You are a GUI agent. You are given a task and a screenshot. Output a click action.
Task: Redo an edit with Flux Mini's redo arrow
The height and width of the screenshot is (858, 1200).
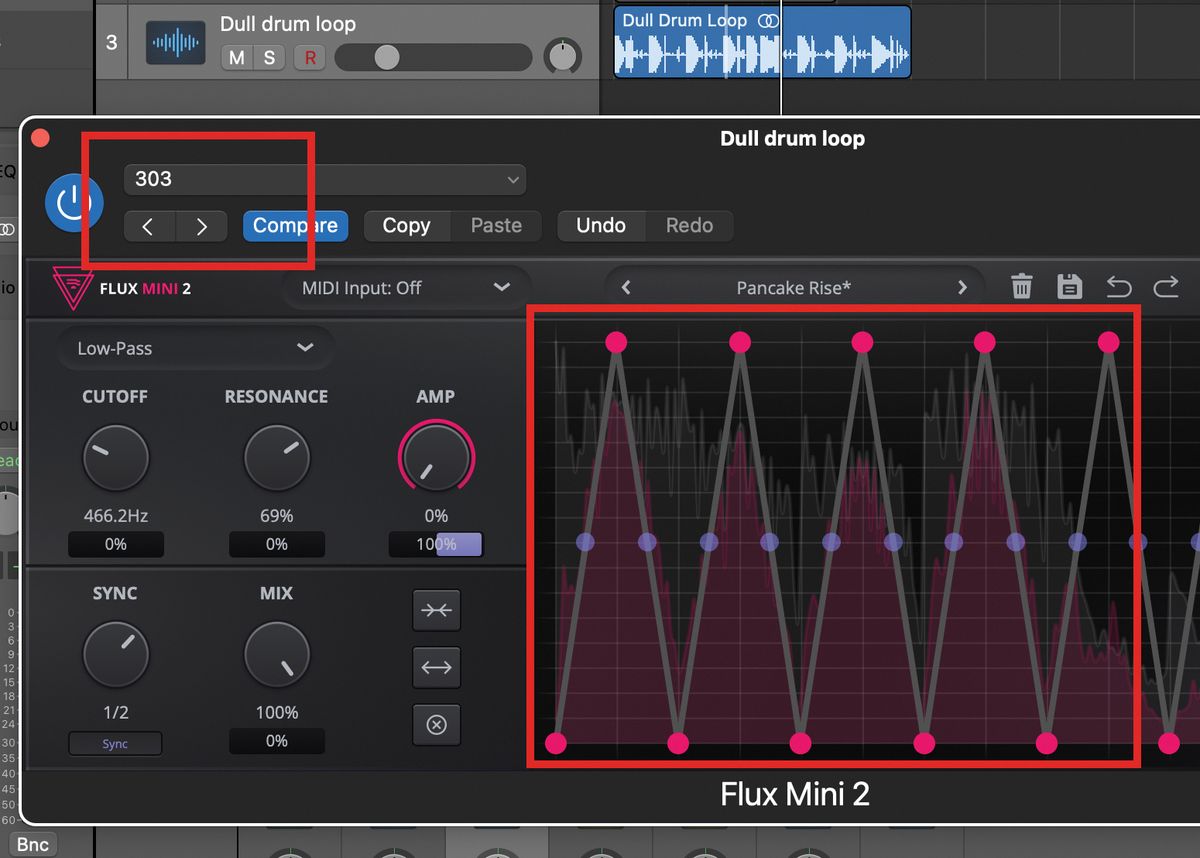coord(1166,286)
